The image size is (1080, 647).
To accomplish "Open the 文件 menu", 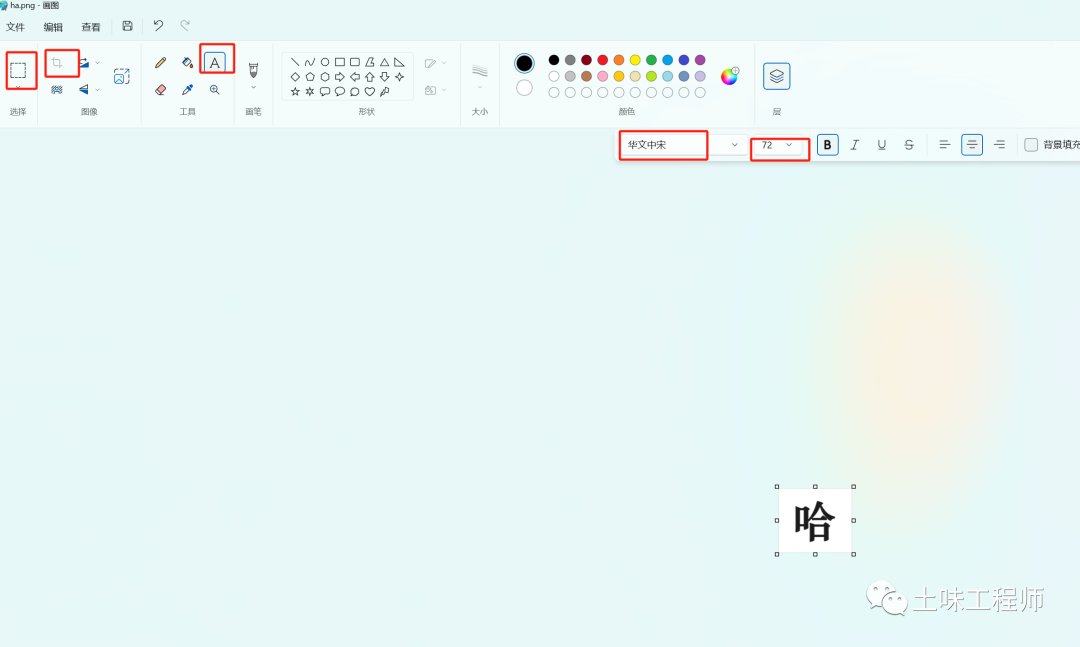I will 16,26.
